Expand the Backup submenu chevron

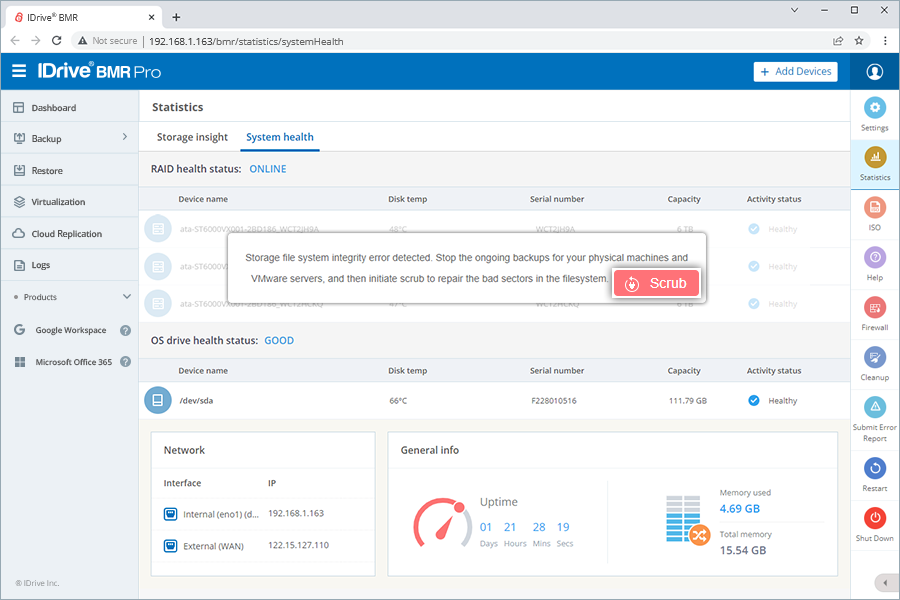pyautogui.click(x=125, y=137)
